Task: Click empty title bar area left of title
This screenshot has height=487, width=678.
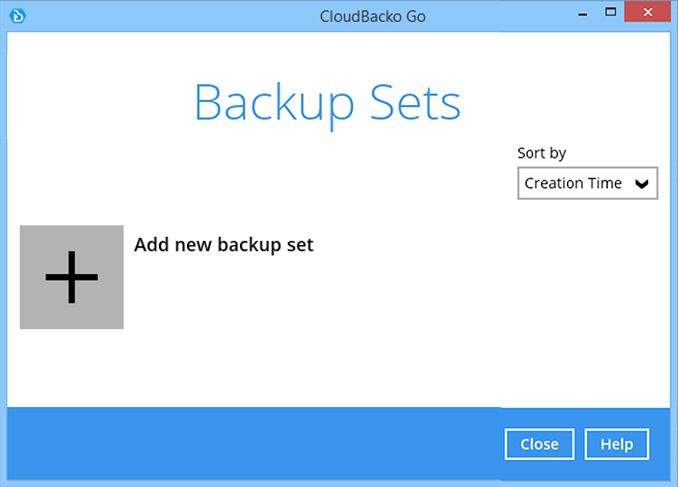Action: coord(150,15)
